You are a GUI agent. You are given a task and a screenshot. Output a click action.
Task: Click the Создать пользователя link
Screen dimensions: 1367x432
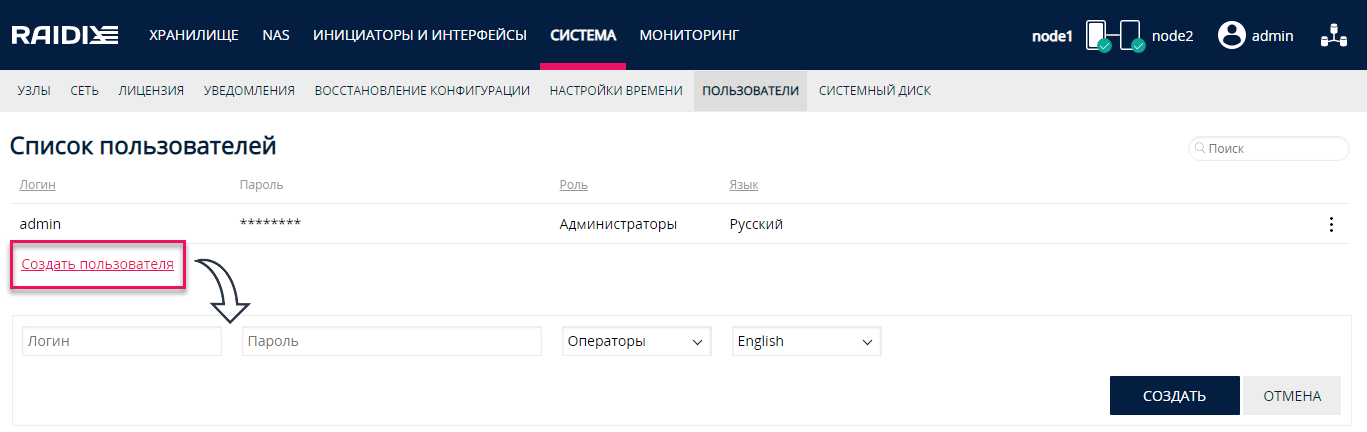pos(98,264)
